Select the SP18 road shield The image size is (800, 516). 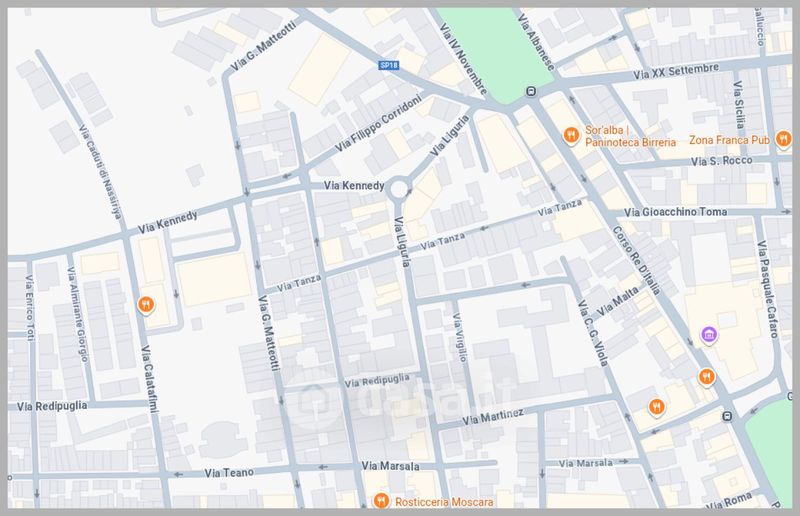pos(389,65)
